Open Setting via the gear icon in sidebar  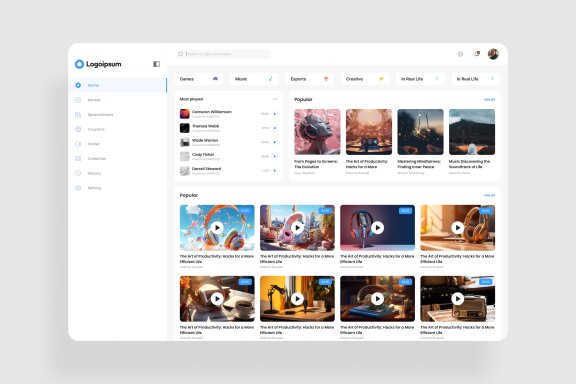click(78, 188)
